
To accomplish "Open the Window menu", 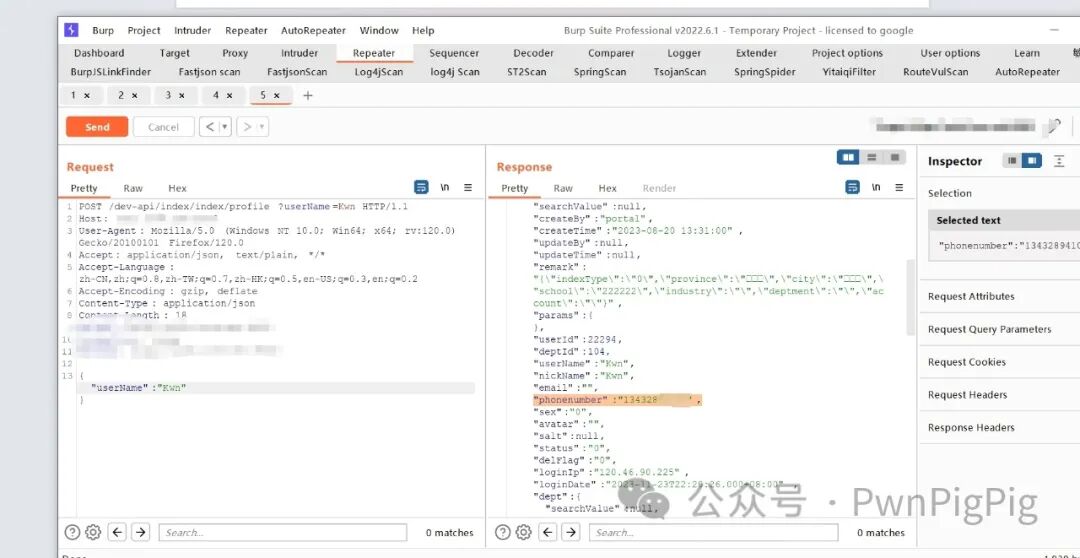I will click(379, 30).
